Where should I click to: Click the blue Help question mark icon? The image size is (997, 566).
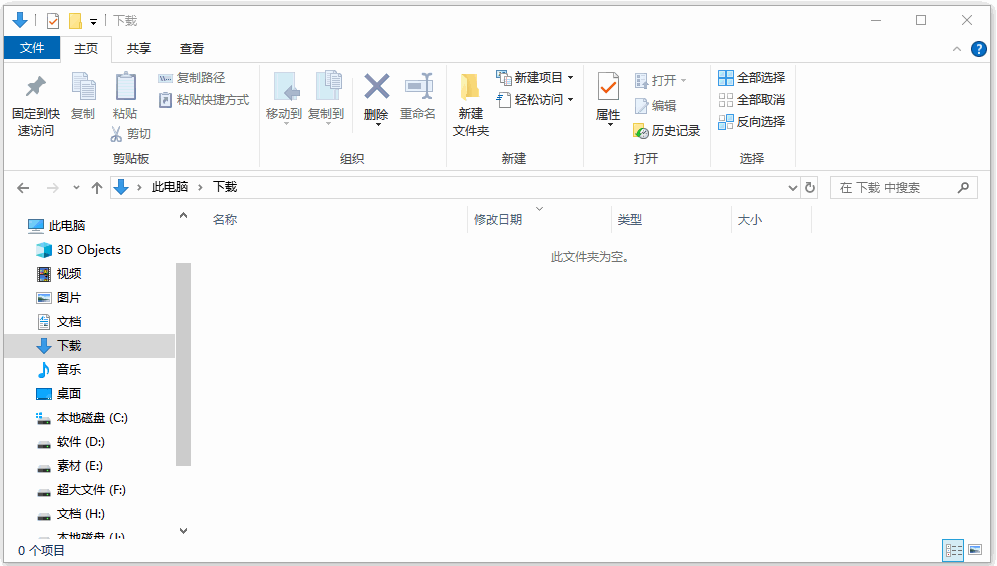(979, 49)
